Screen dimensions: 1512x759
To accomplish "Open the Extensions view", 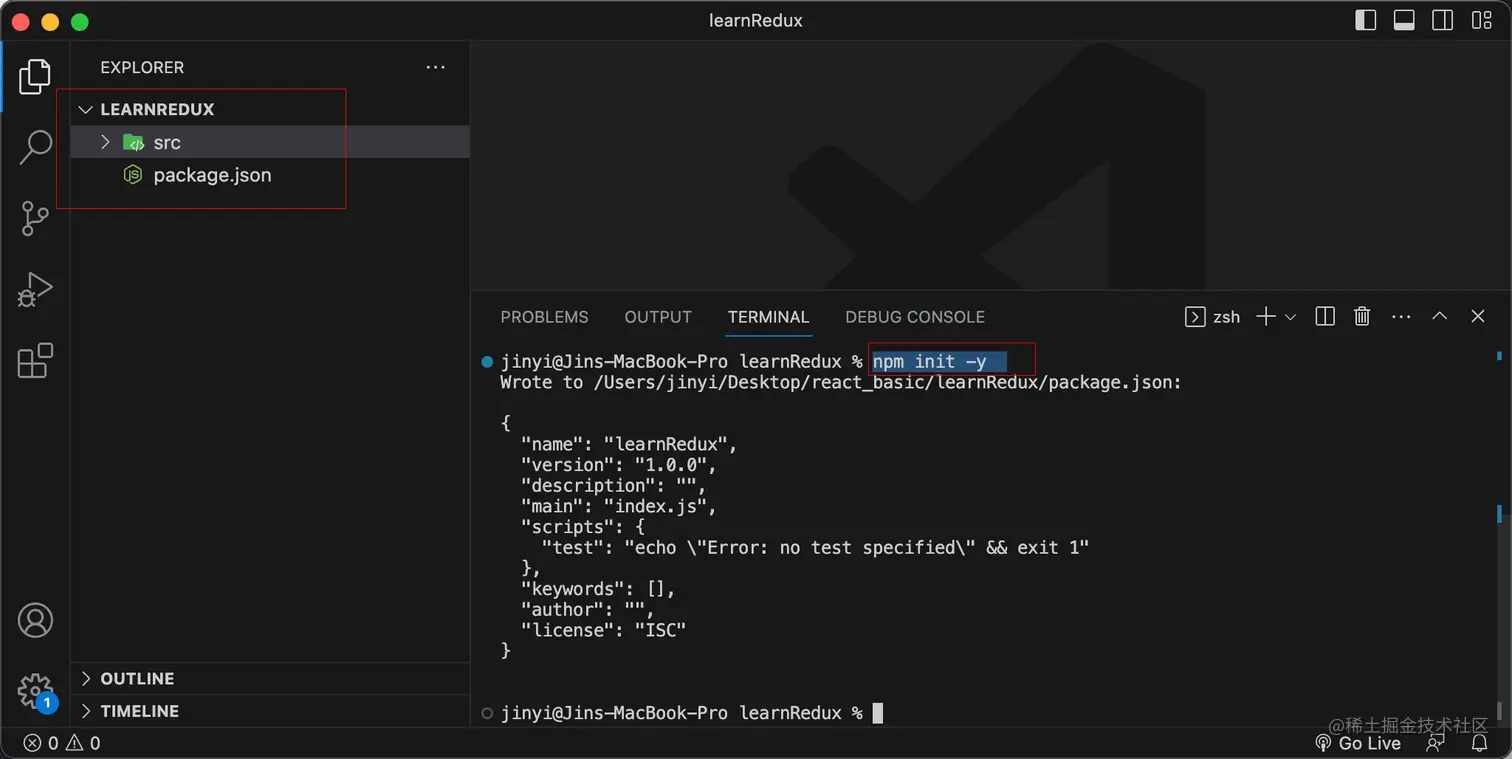I will coord(35,361).
